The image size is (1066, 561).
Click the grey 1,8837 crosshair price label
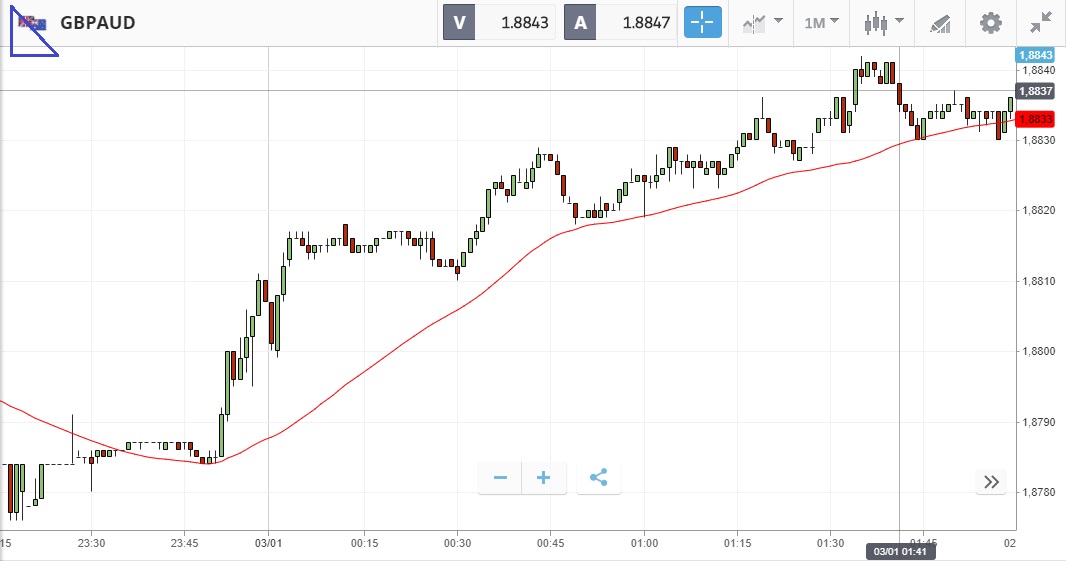[1034, 91]
